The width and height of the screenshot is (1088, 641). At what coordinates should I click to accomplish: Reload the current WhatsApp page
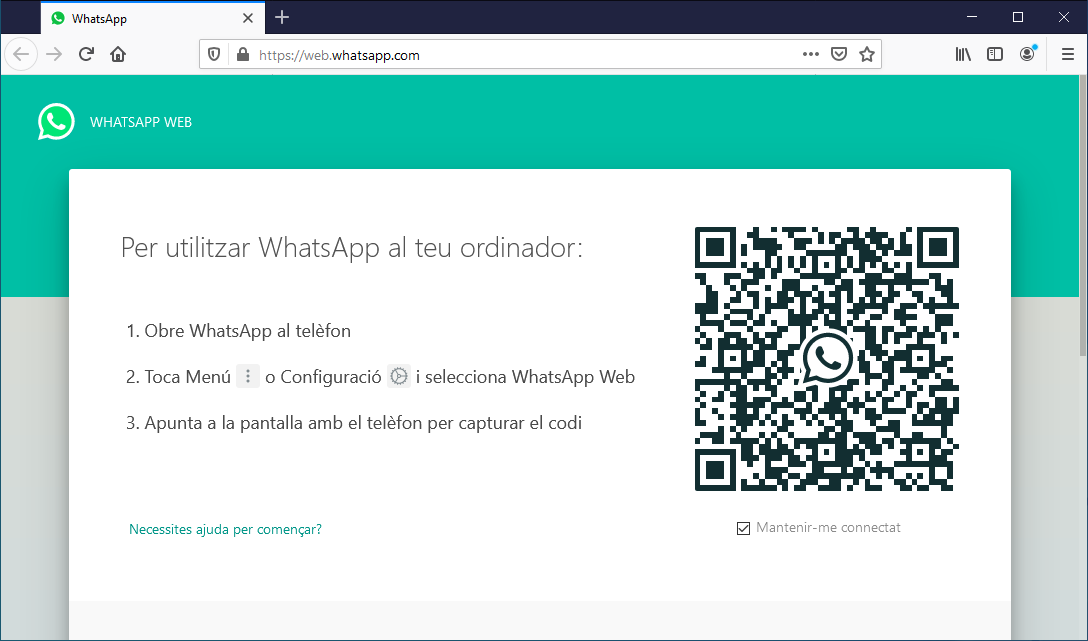[x=86, y=54]
